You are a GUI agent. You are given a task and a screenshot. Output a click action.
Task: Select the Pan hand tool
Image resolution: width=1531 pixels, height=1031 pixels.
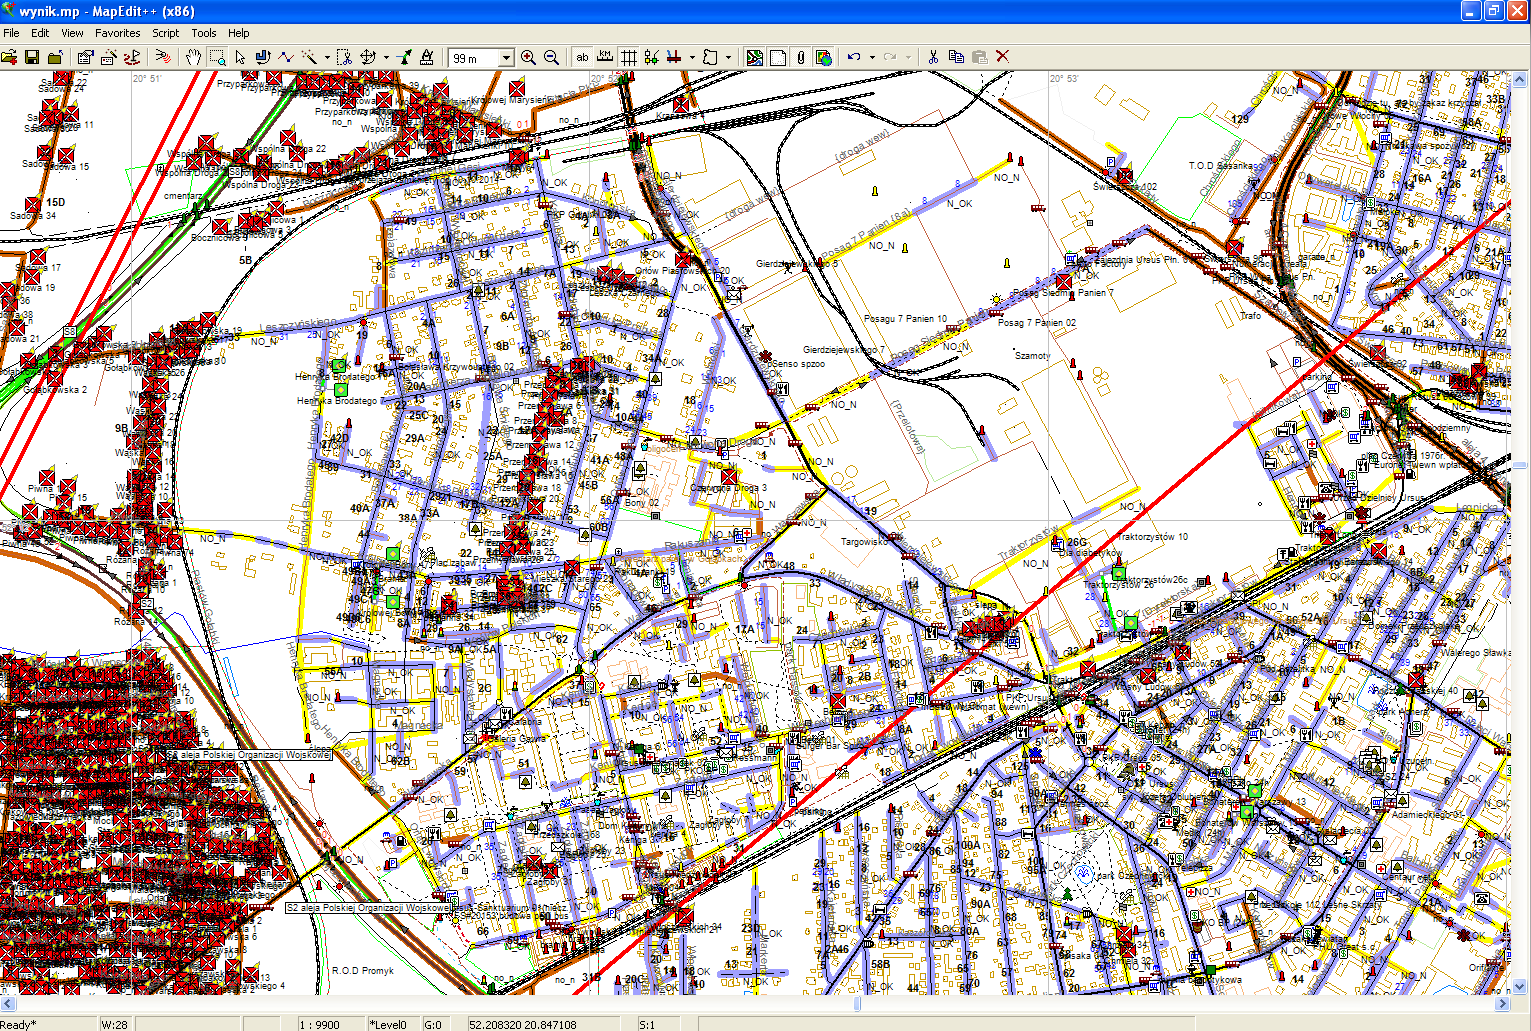pos(193,57)
